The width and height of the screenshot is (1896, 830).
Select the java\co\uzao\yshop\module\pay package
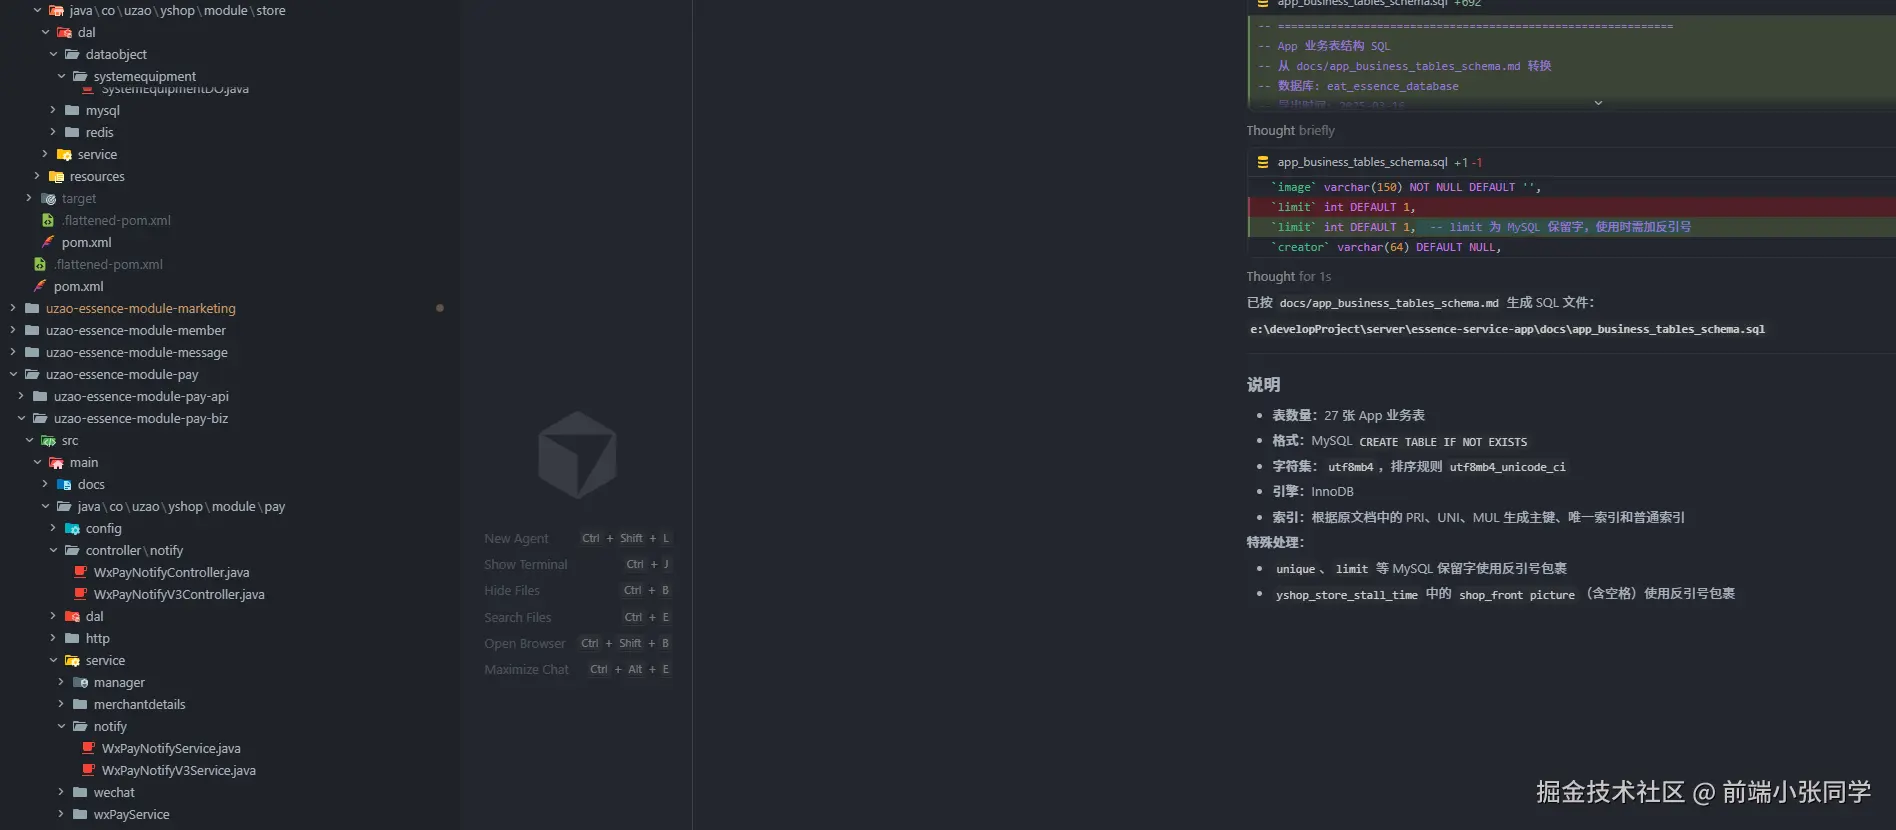pyautogui.click(x=181, y=506)
